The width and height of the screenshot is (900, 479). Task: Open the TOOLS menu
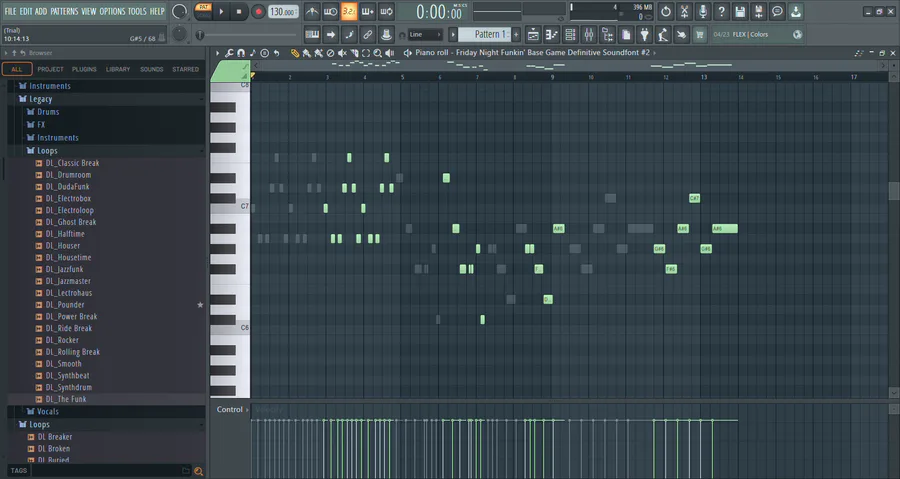coord(137,11)
